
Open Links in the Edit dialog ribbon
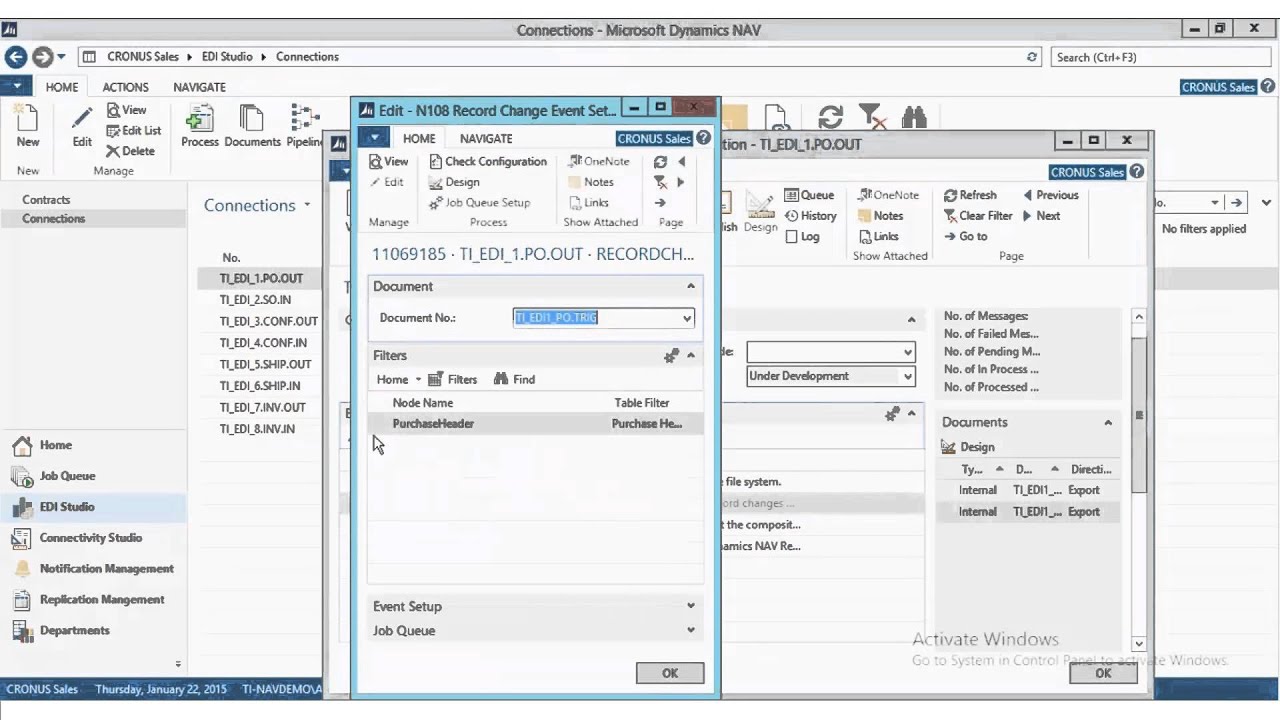[x=588, y=202]
